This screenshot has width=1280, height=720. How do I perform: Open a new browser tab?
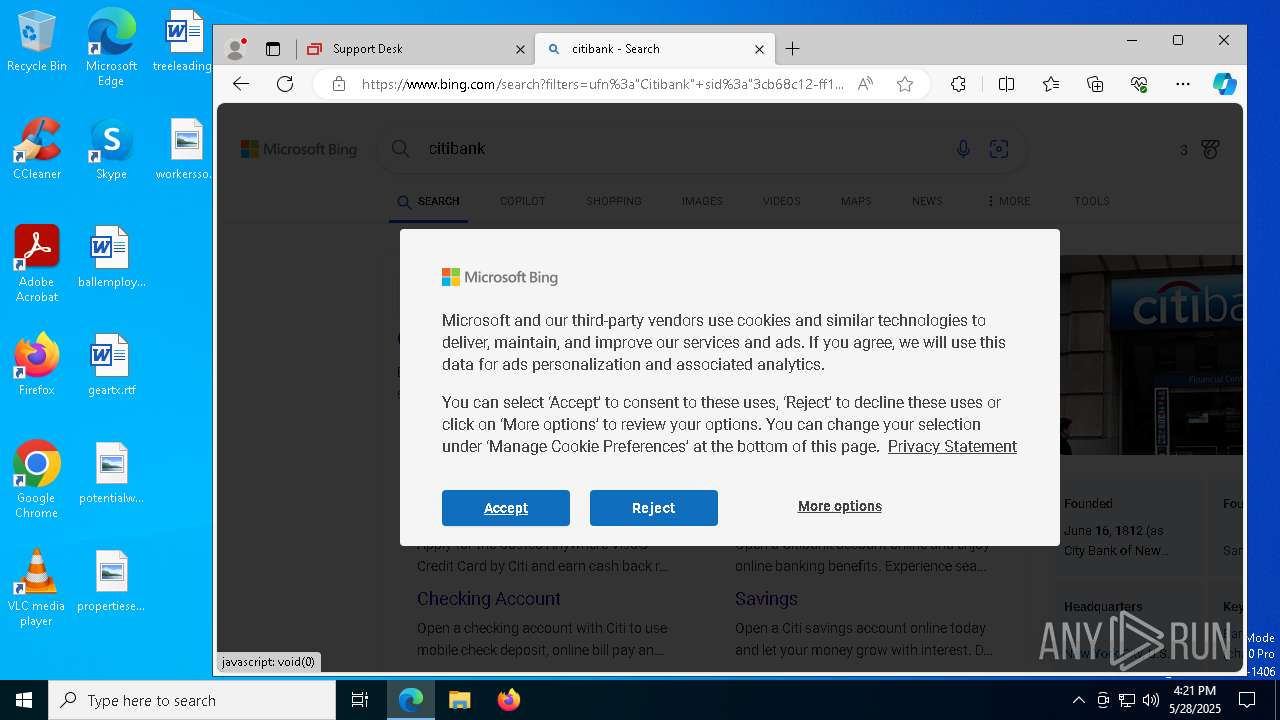click(793, 48)
